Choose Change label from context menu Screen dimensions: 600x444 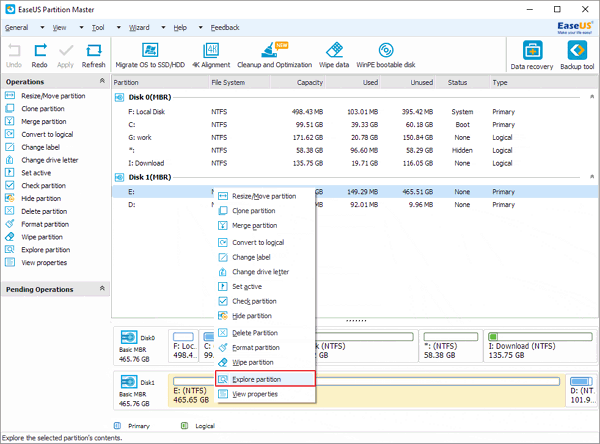pos(265,257)
